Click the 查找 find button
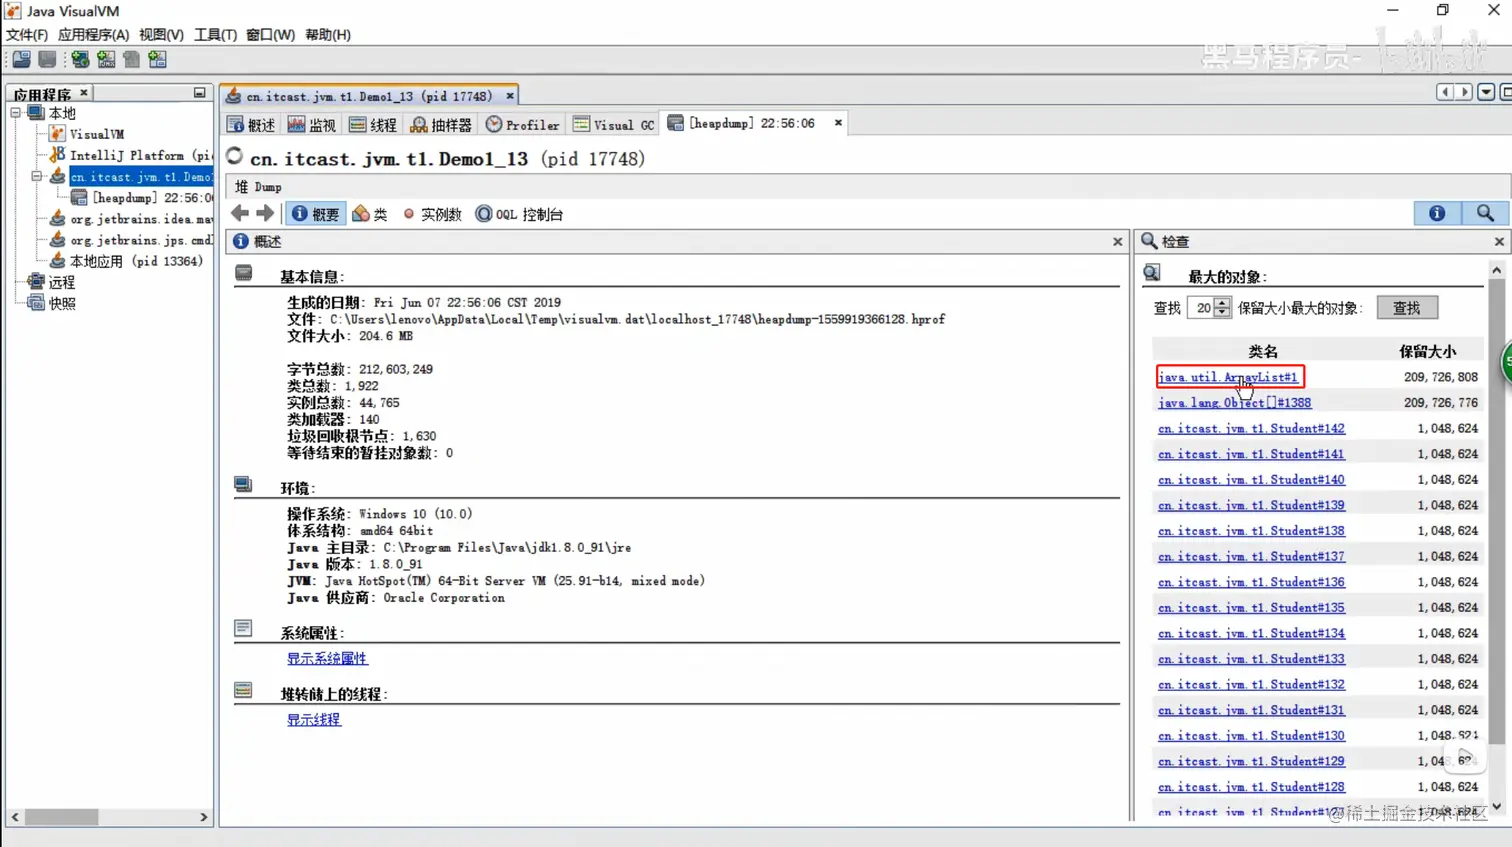Screen dimensions: 1512x847 click(x=1407, y=308)
